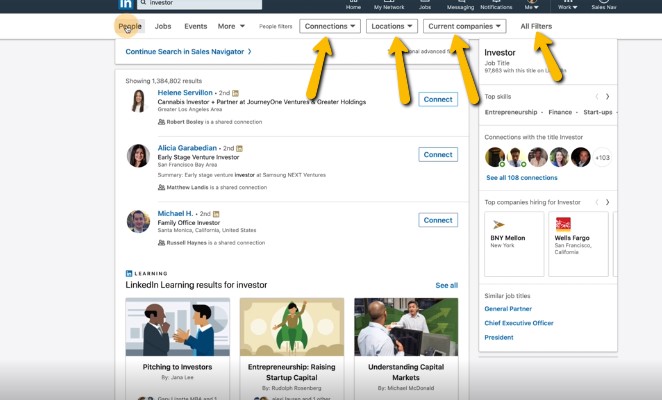Open the LinkedIn home logo
Viewport: 662px width, 400px height.
(127, 4)
